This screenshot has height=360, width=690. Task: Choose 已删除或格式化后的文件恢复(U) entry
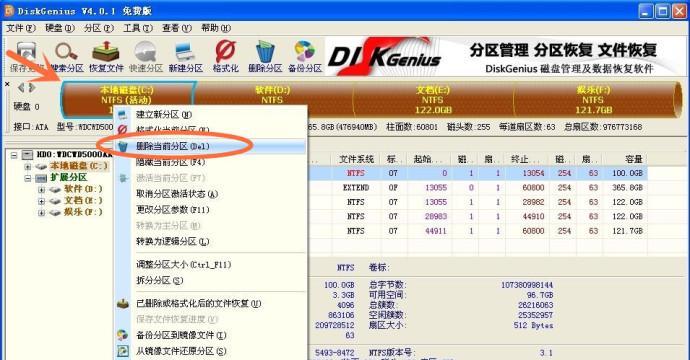click(210, 303)
